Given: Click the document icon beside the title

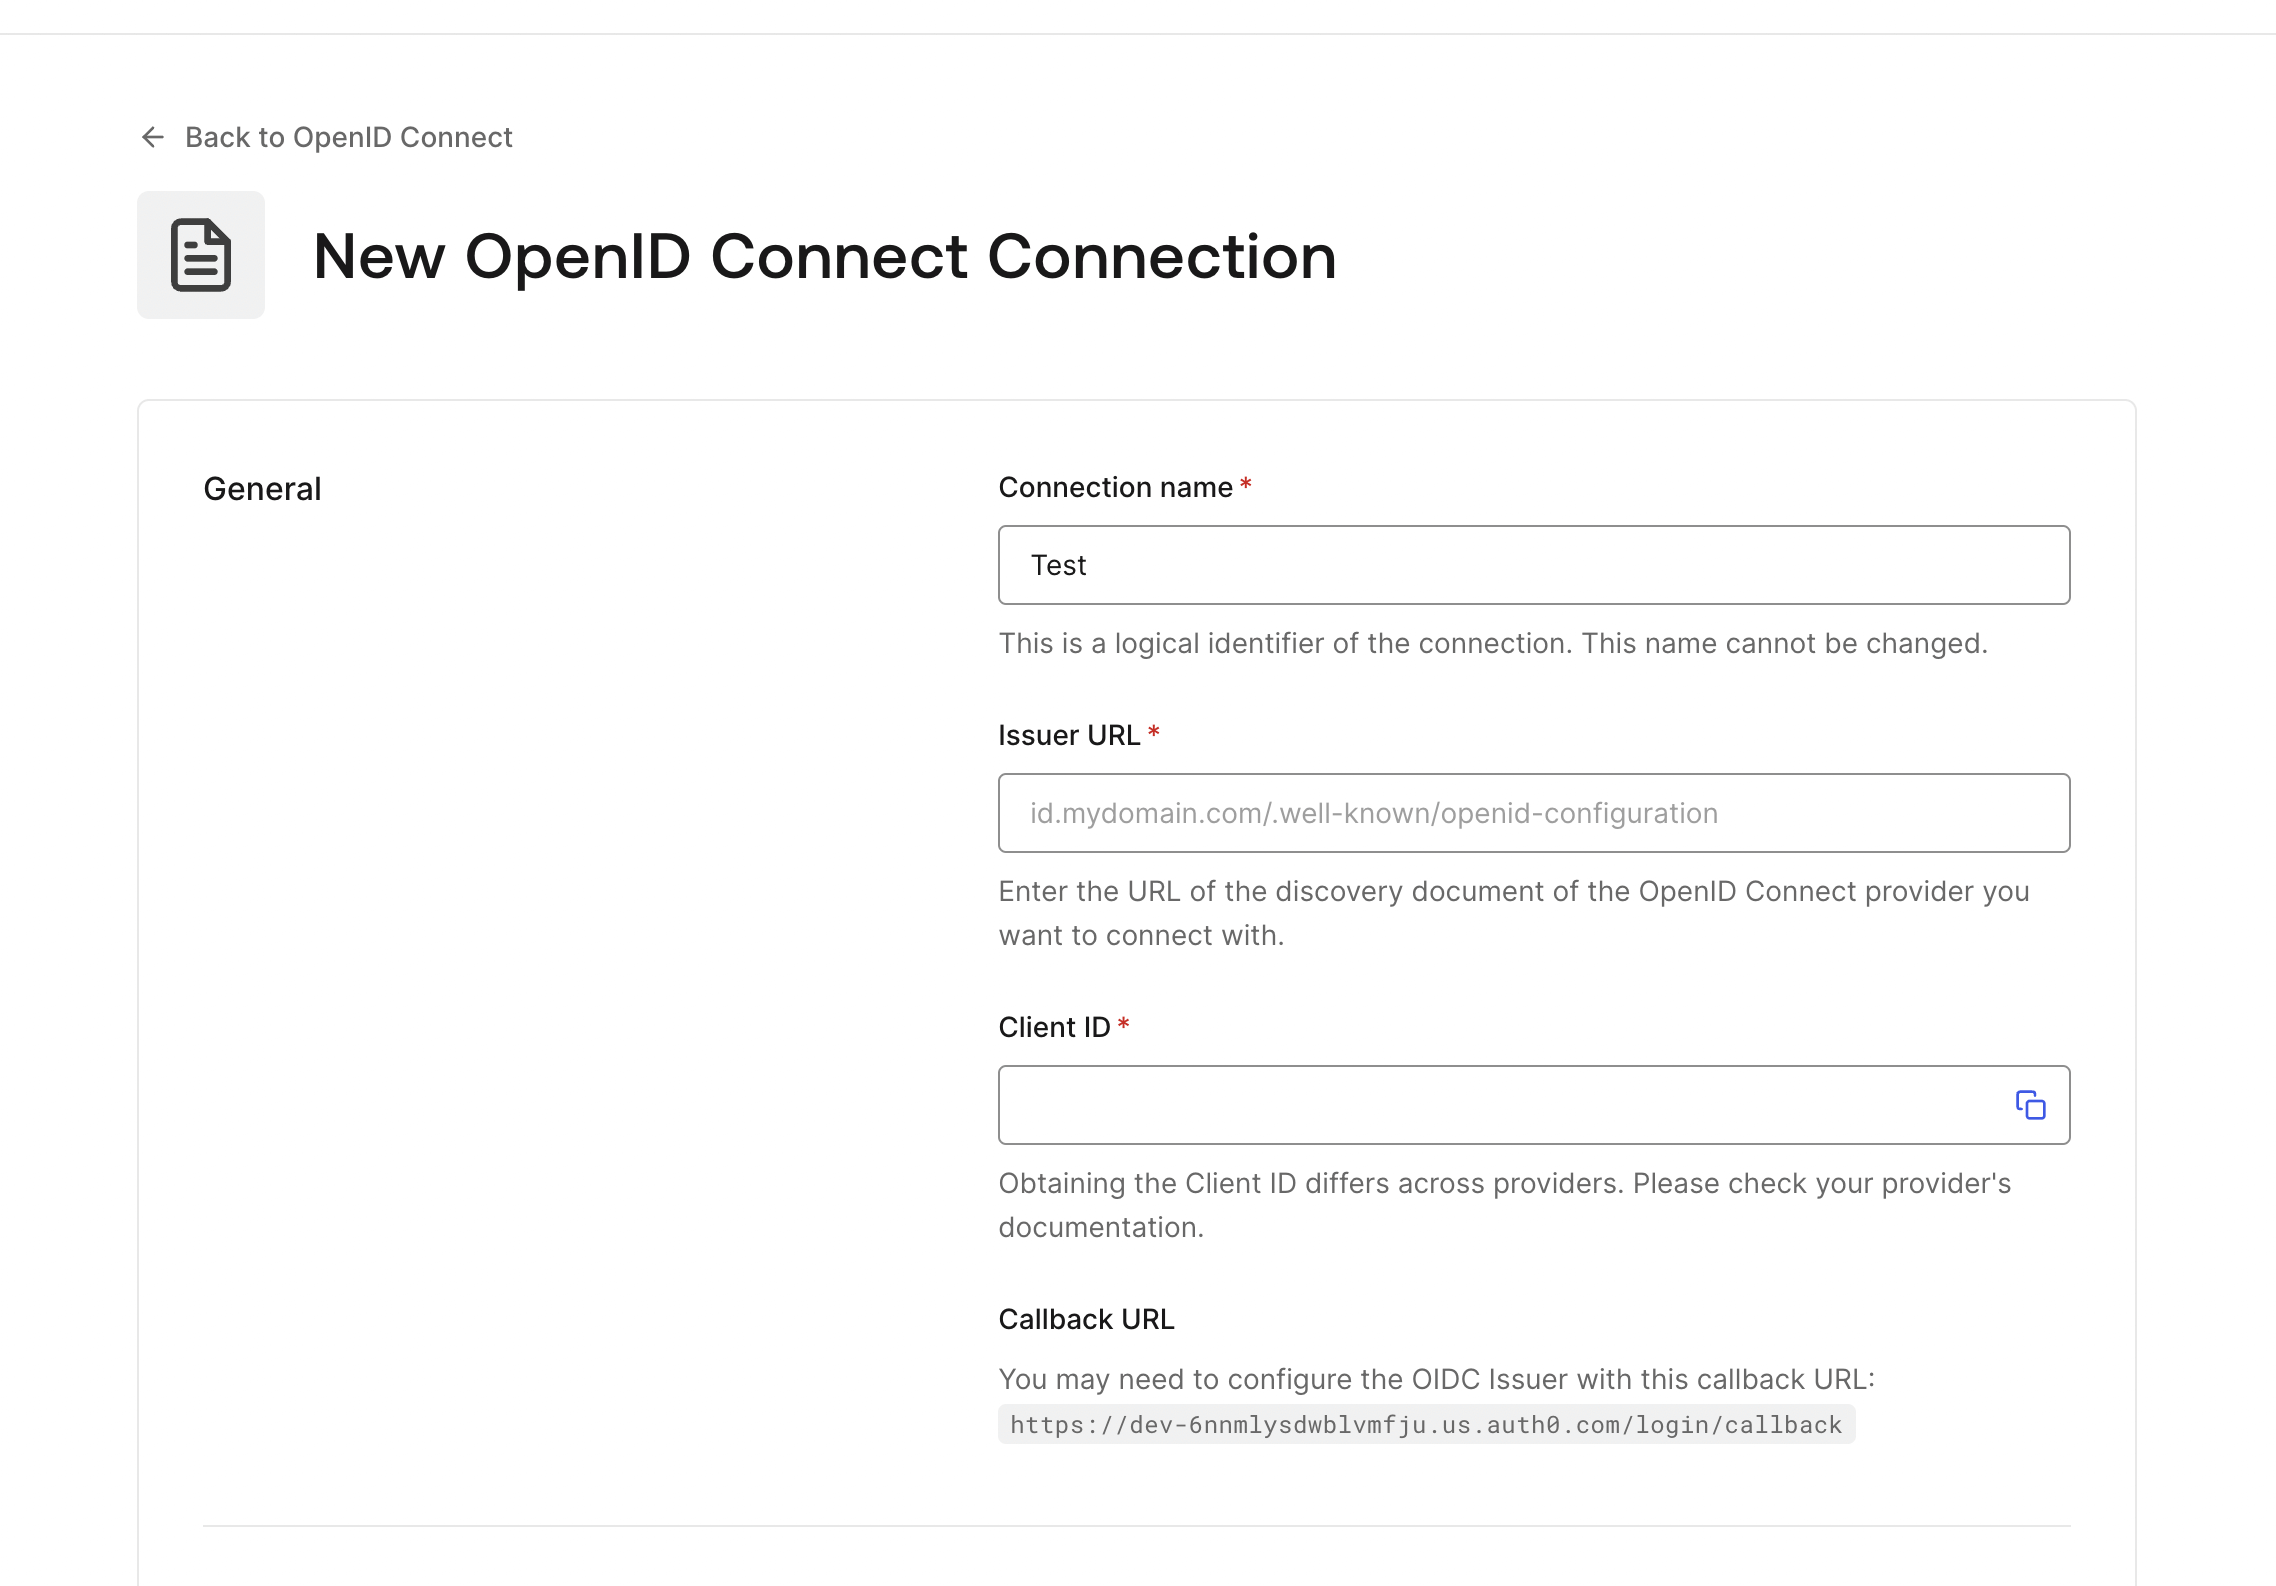Looking at the screenshot, I should point(201,255).
